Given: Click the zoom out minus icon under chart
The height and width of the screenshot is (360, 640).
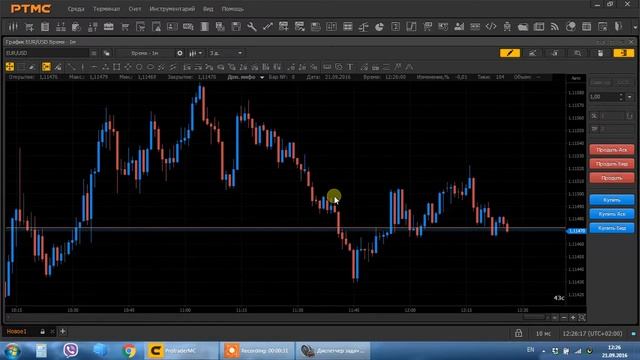Looking at the screenshot, I should [564, 317].
